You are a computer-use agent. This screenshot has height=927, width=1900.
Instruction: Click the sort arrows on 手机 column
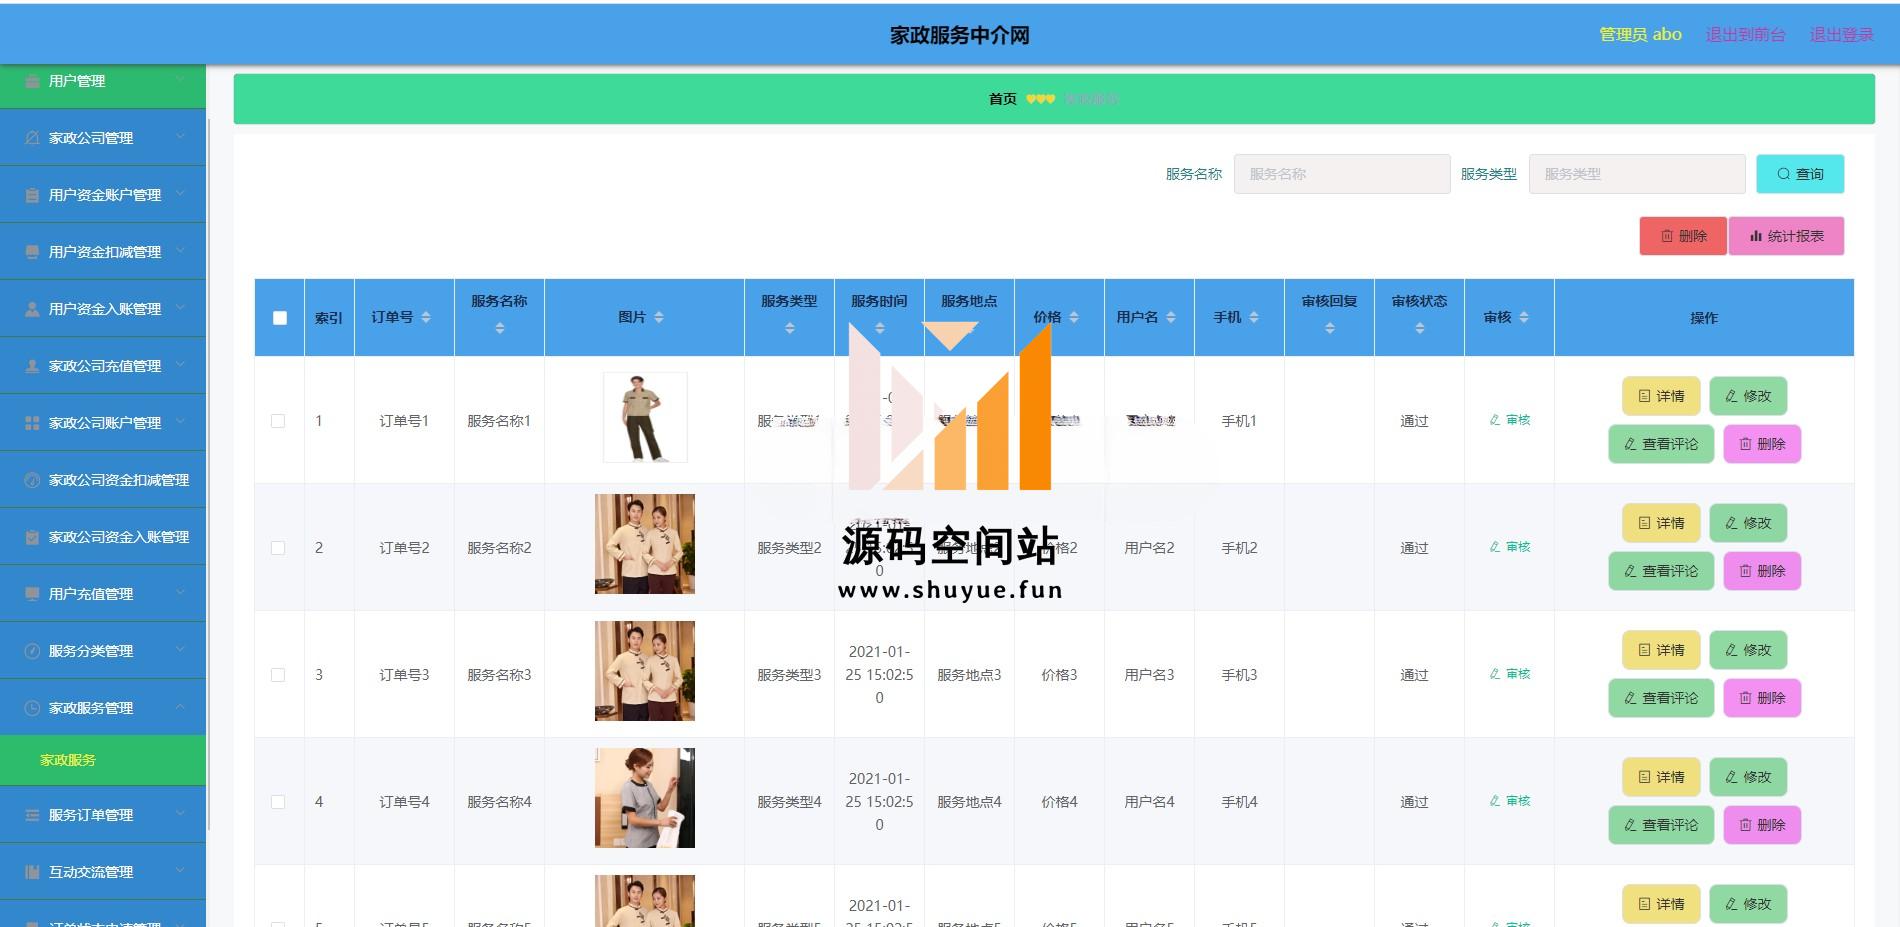(1254, 317)
